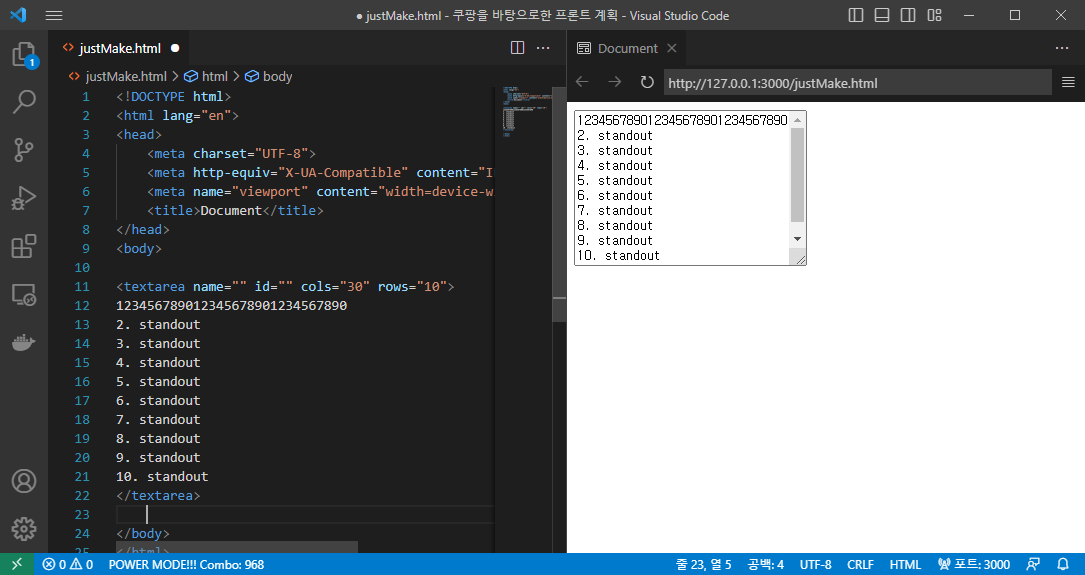Open remote window button in status bar
The image size is (1085, 575).
click(17, 564)
